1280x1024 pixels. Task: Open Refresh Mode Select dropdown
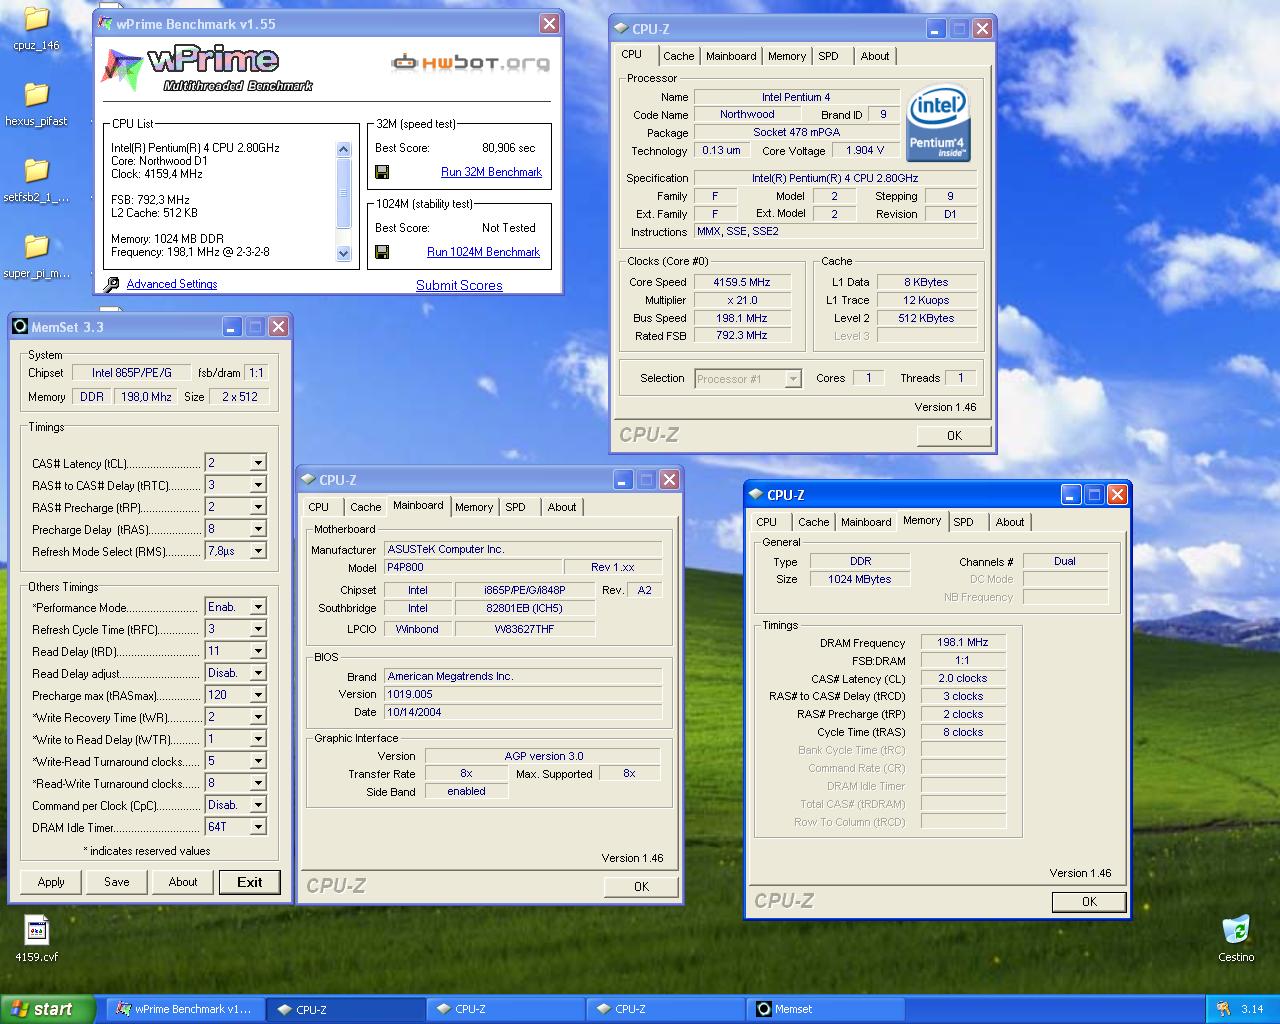tap(258, 551)
